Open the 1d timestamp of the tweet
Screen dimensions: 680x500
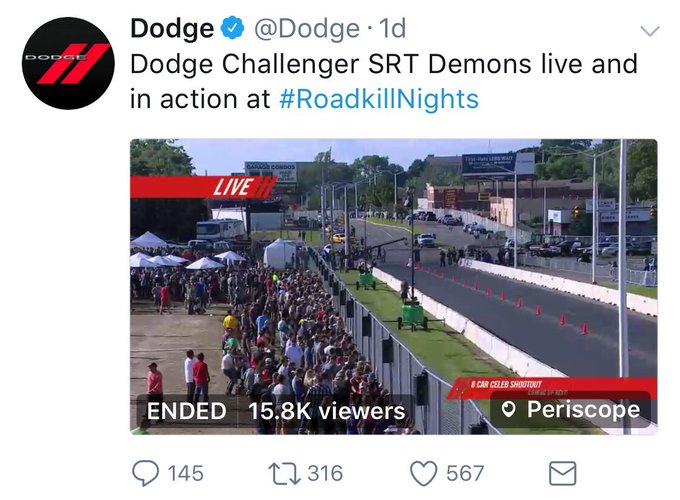[392, 29]
